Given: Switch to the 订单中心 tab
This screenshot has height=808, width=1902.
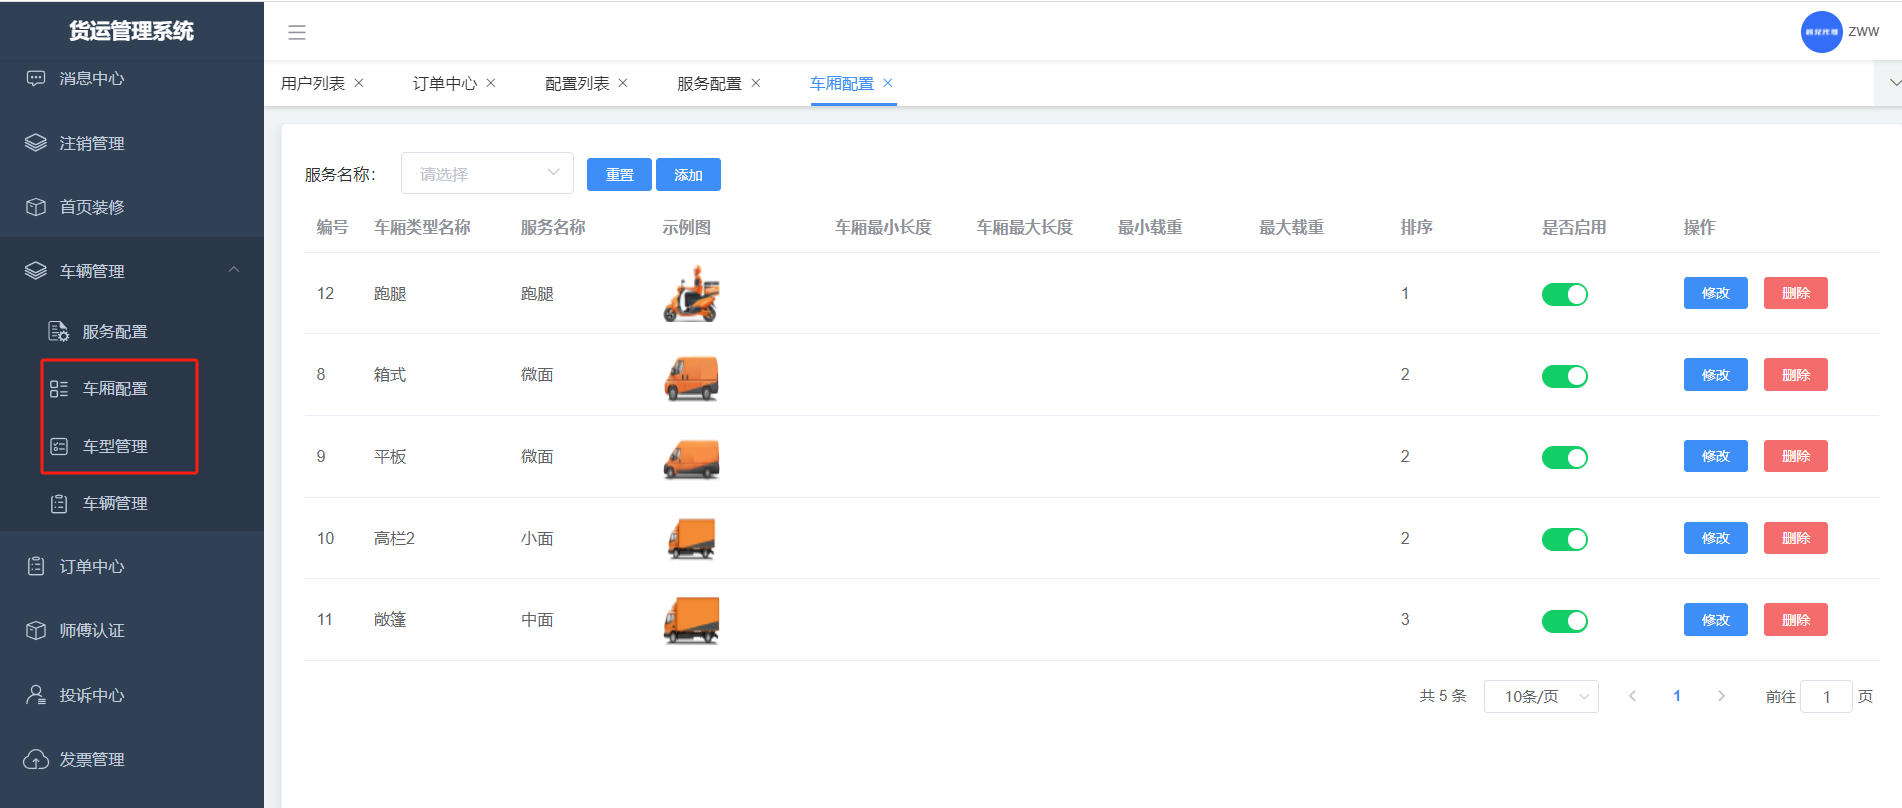Looking at the screenshot, I should tap(444, 83).
